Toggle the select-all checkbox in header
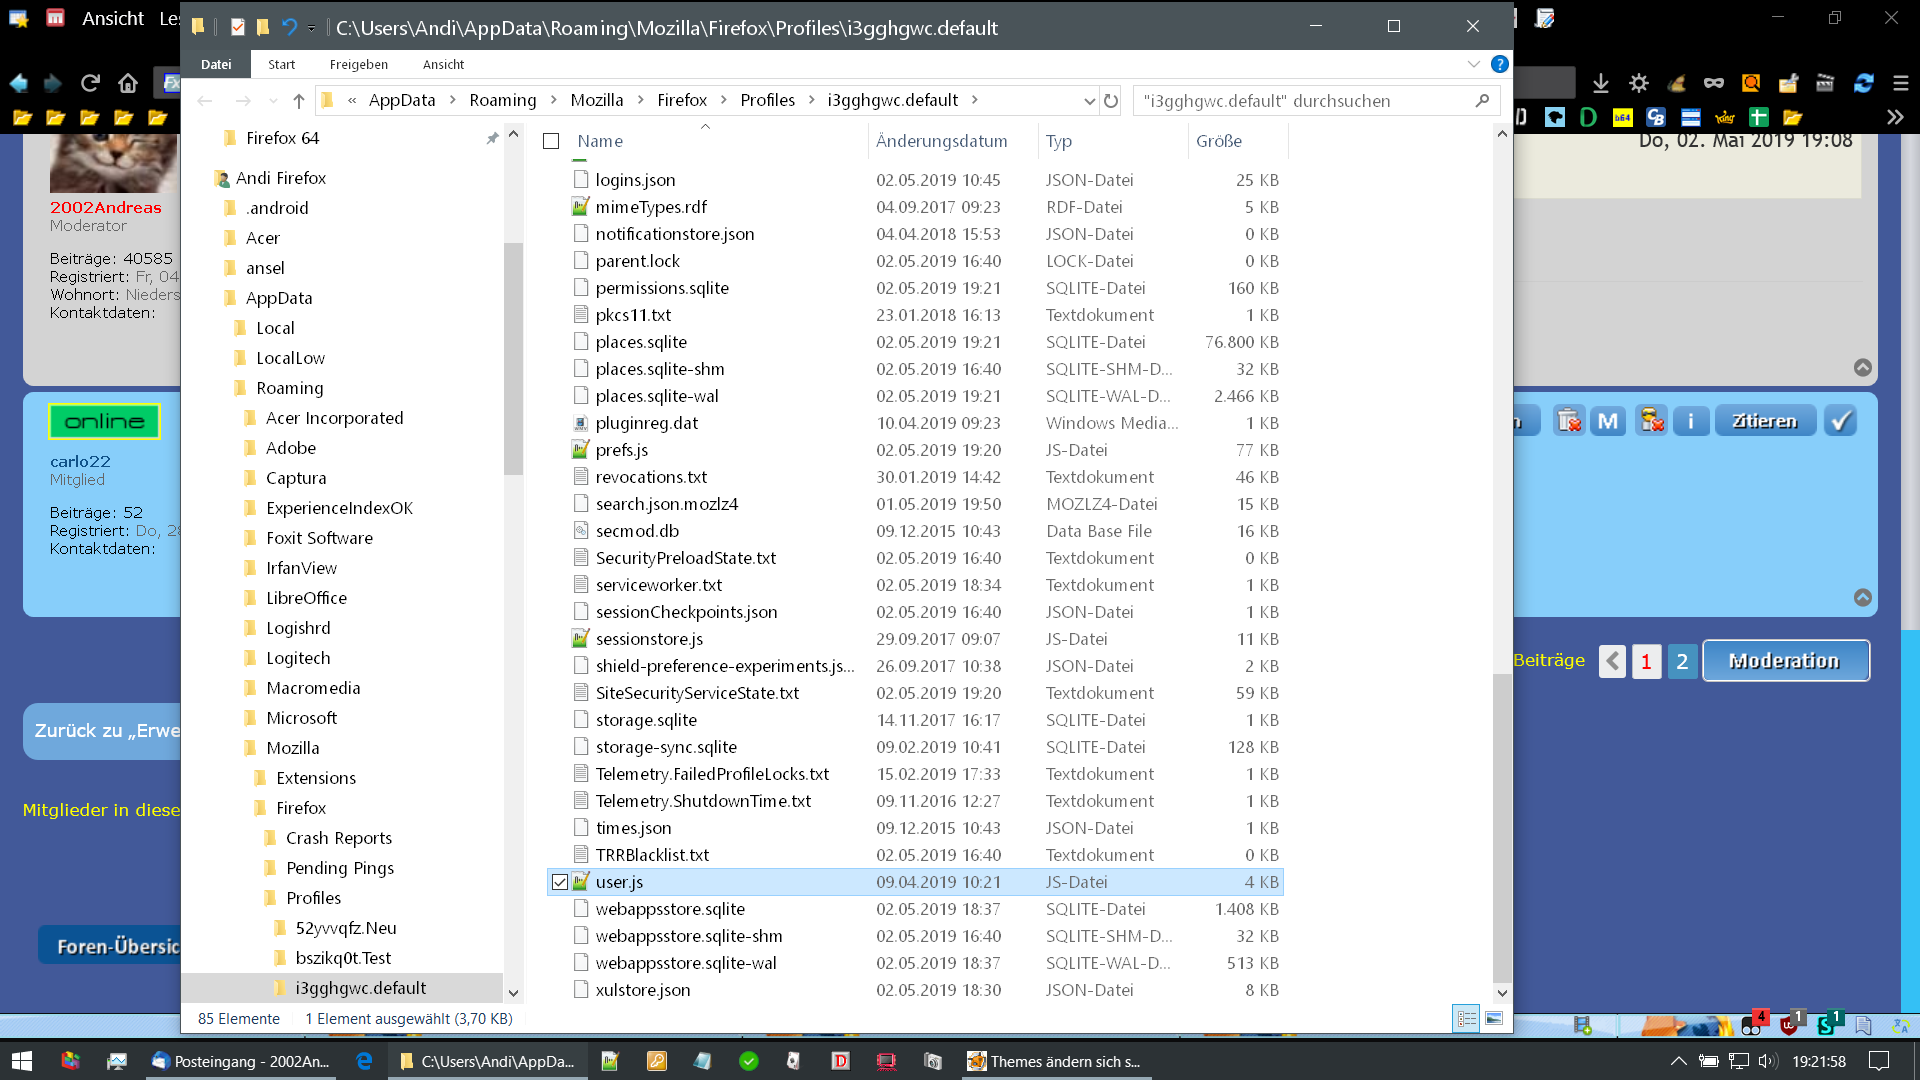The height and width of the screenshot is (1080, 1920). coord(551,141)
